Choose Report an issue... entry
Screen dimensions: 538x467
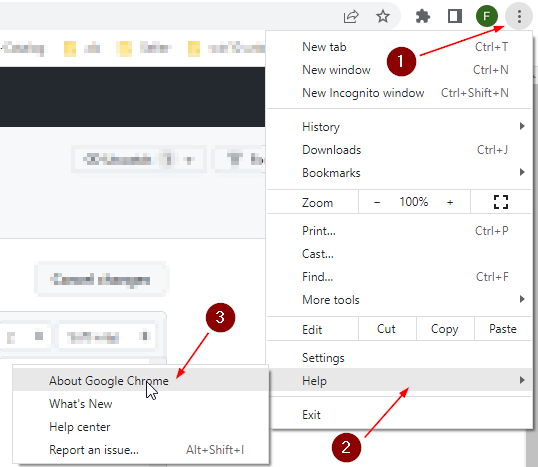click(140, 450)
